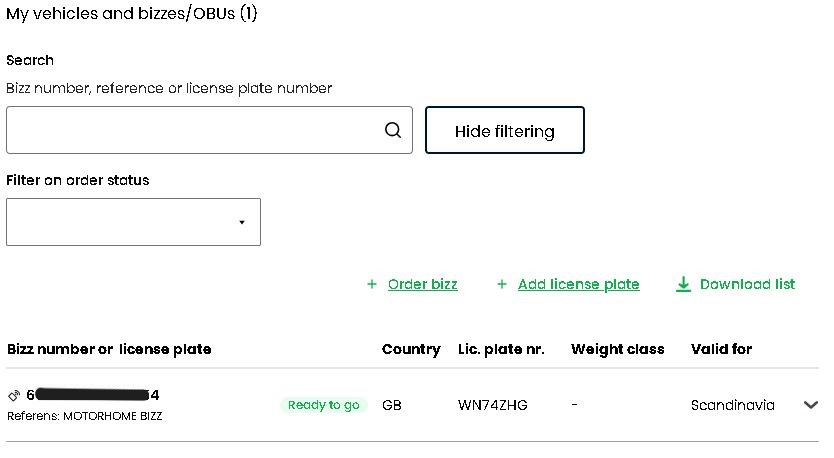Click the Country column header
This screenshot has height=458, width=834.
[411, 349]
